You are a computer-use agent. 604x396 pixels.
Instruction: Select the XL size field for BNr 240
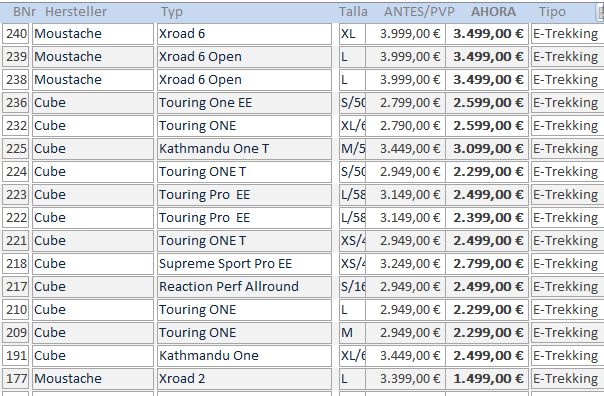click(352, 34)
